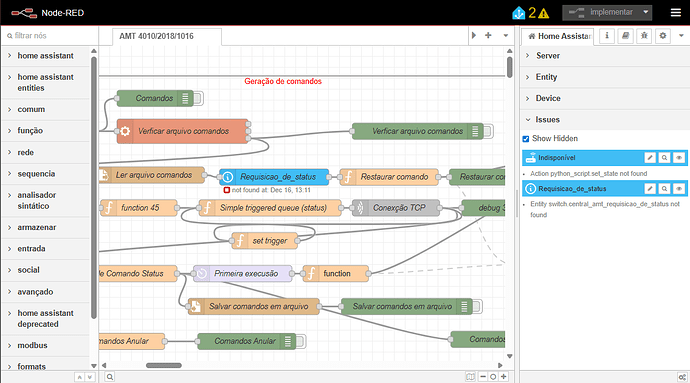This screenshot has height=383, width=690.
Task: Open the info sidebar tab icon
Action: [x=607, y=36]
